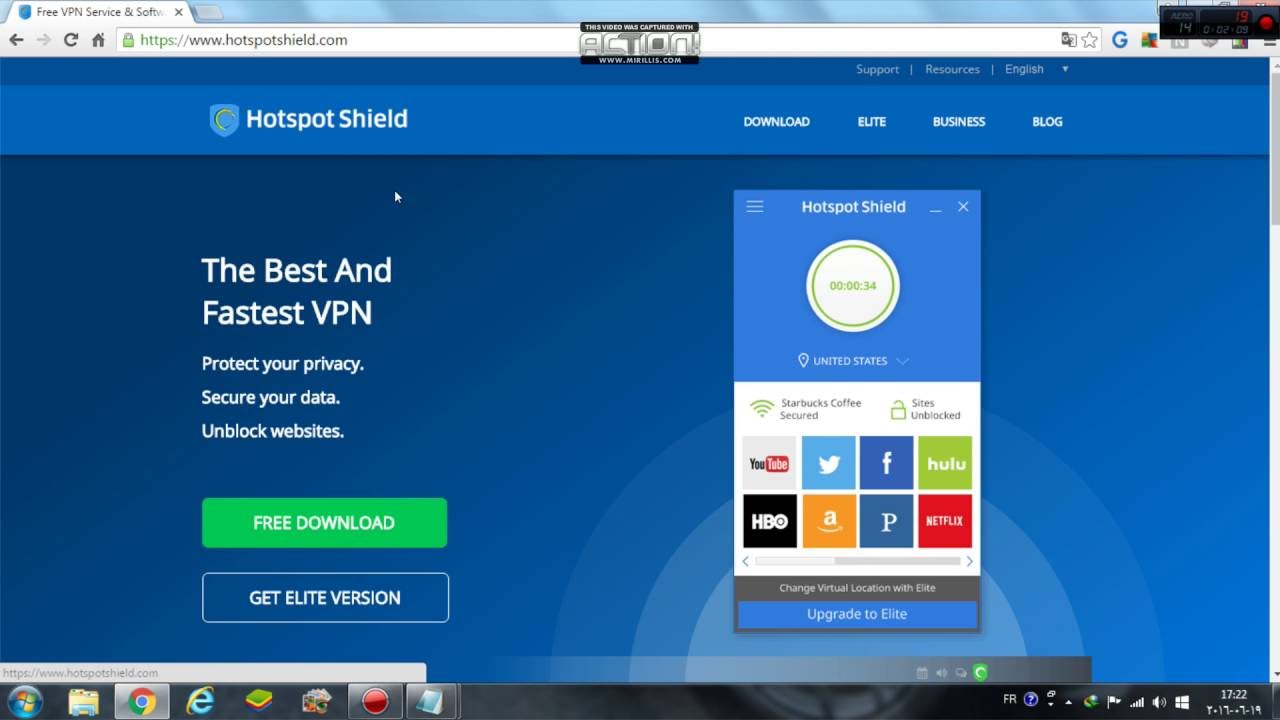The width and height of the screenshot is (1280, 720).
Task: Click the taskbar clock showing 17:22
Action: (1234, 701)
